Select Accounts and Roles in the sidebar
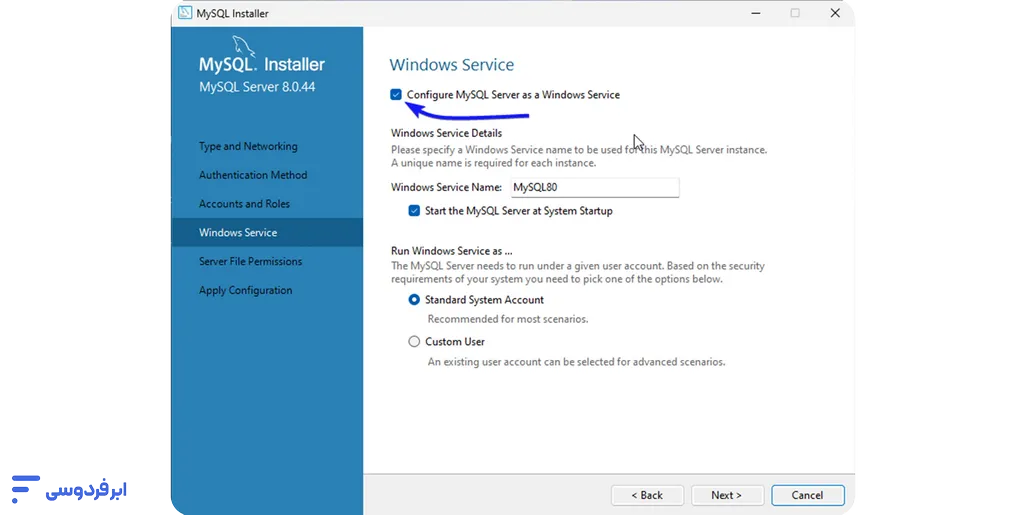This screenshot has height=515, width=1024. tap(244, 204)
